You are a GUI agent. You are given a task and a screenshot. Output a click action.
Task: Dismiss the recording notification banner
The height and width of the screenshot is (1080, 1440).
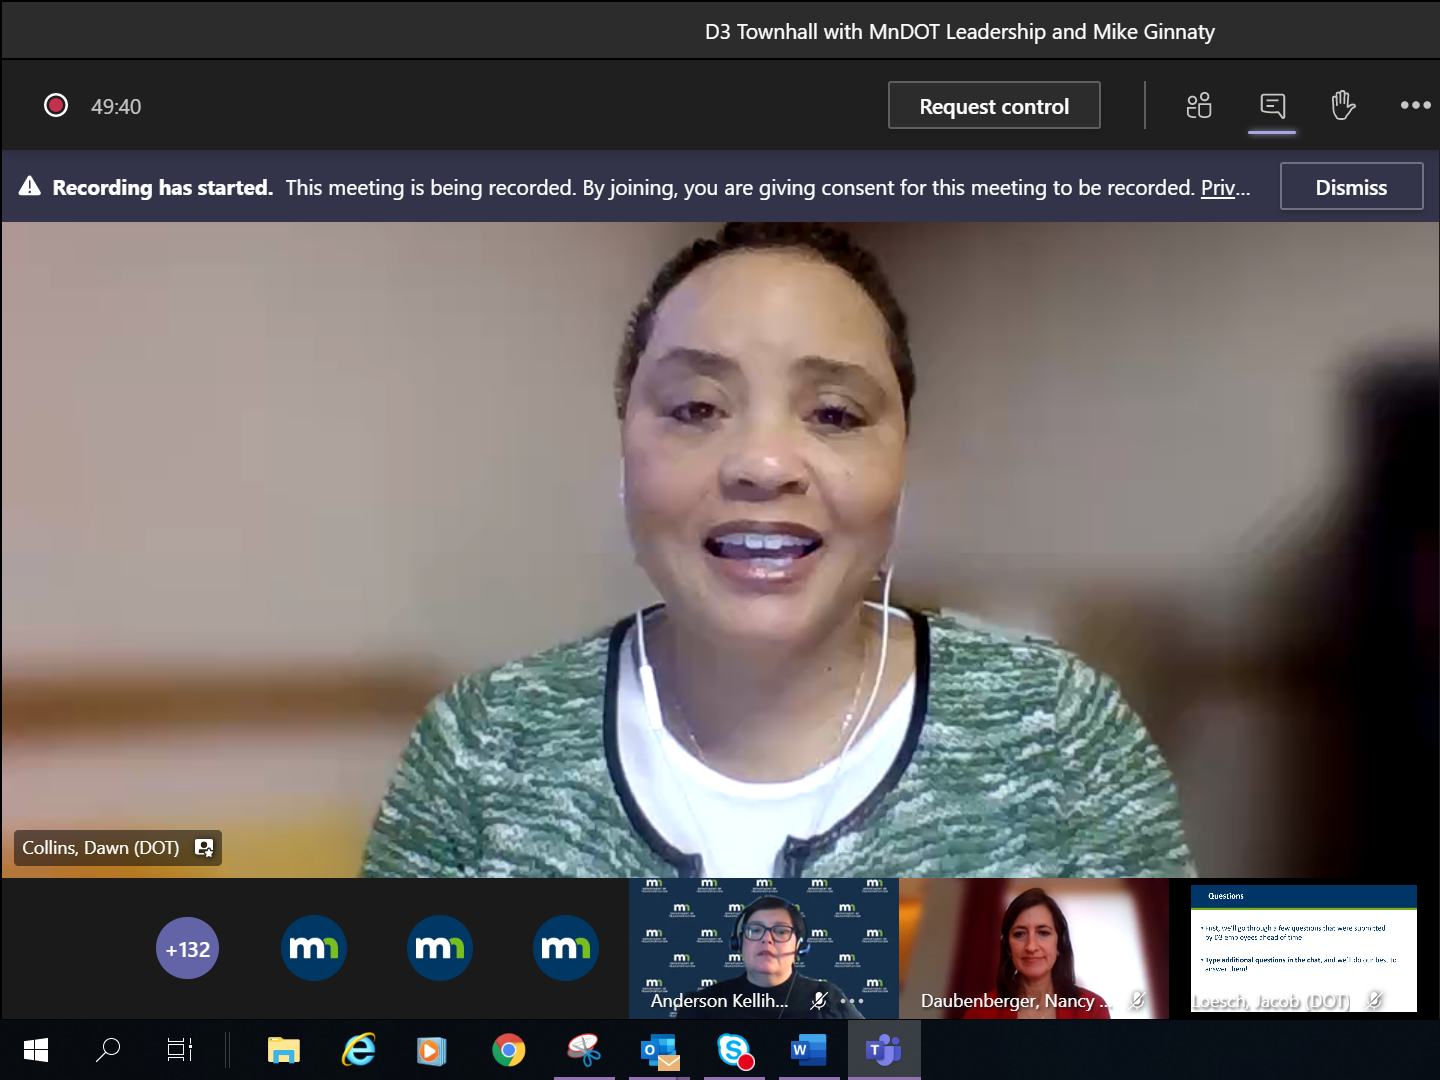[x=1350, y=187]
